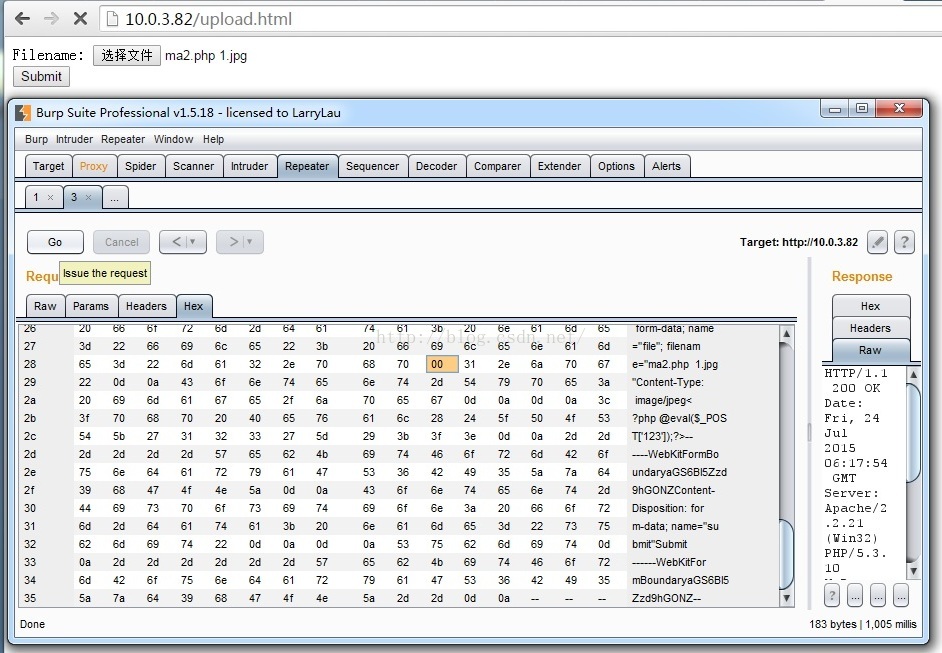Open history dropdown on previous request button

coord(192,242)
